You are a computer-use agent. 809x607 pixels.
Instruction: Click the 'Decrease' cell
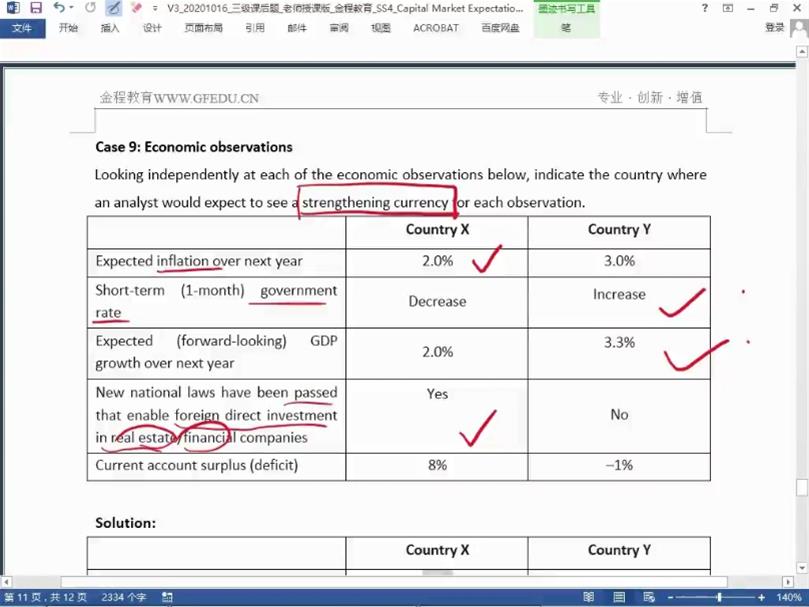point(437,301)
